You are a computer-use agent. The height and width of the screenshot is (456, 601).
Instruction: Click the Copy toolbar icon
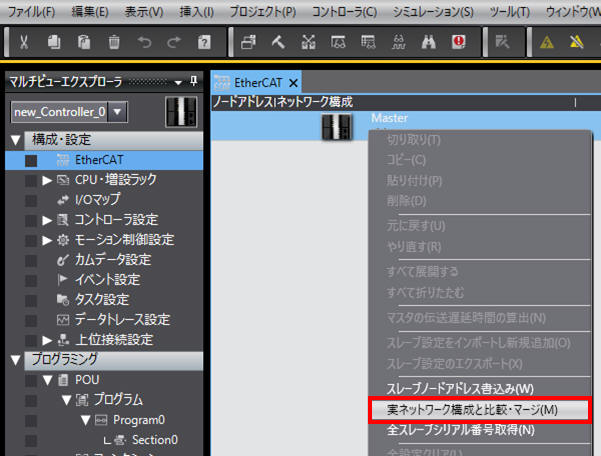[54, 42]
